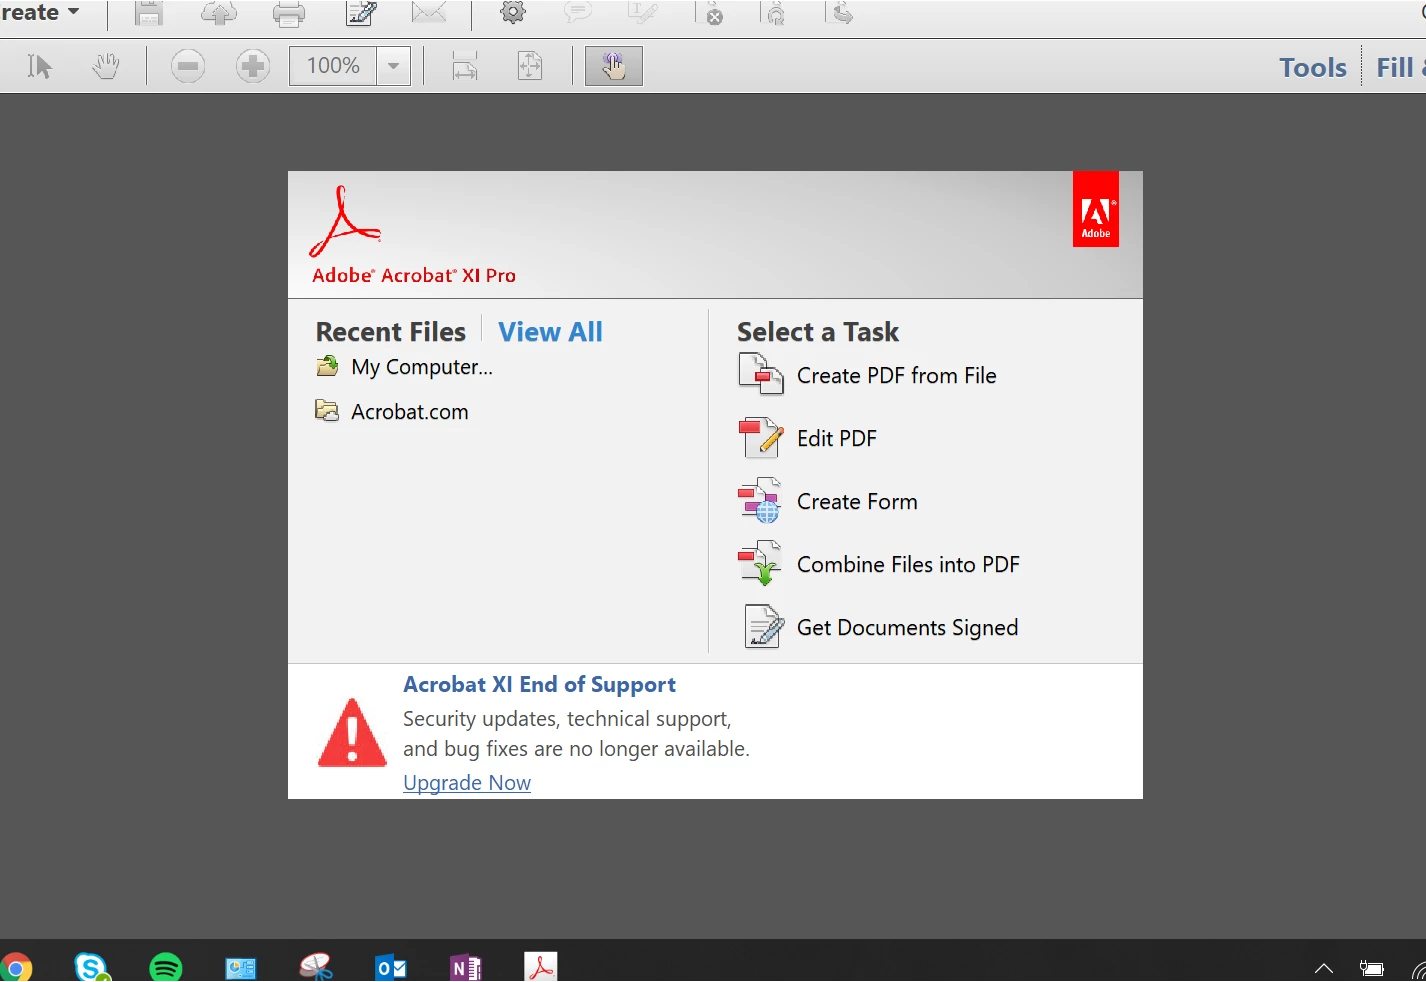This screenshot has width=1426, height=982.
Task: Click the Print file icon
Action: [289, 13]
